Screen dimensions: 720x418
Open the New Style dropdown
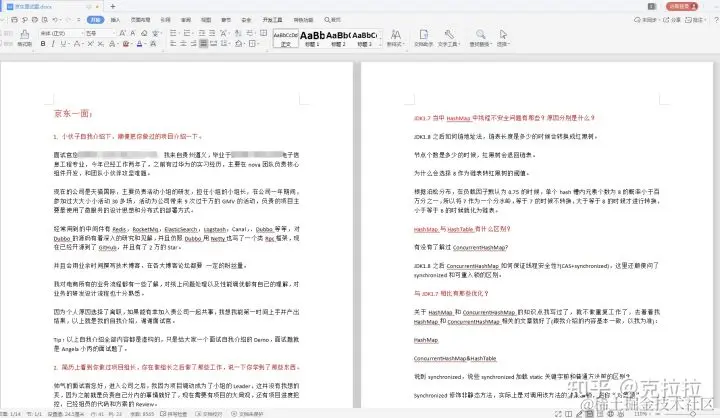pos(395,38)
